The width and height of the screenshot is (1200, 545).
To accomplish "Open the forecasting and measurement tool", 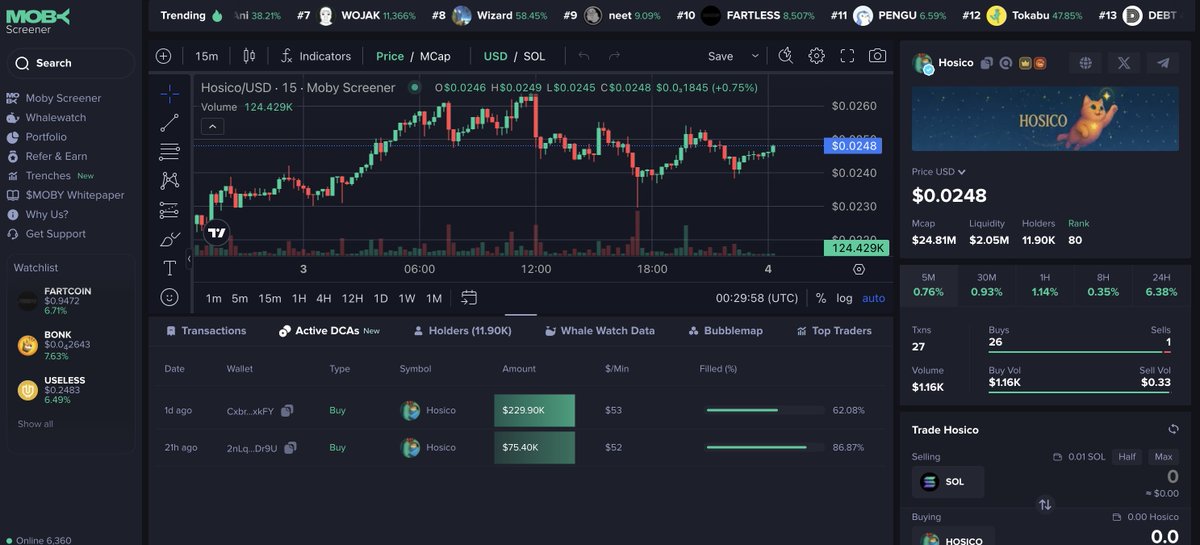I will 169,210.
